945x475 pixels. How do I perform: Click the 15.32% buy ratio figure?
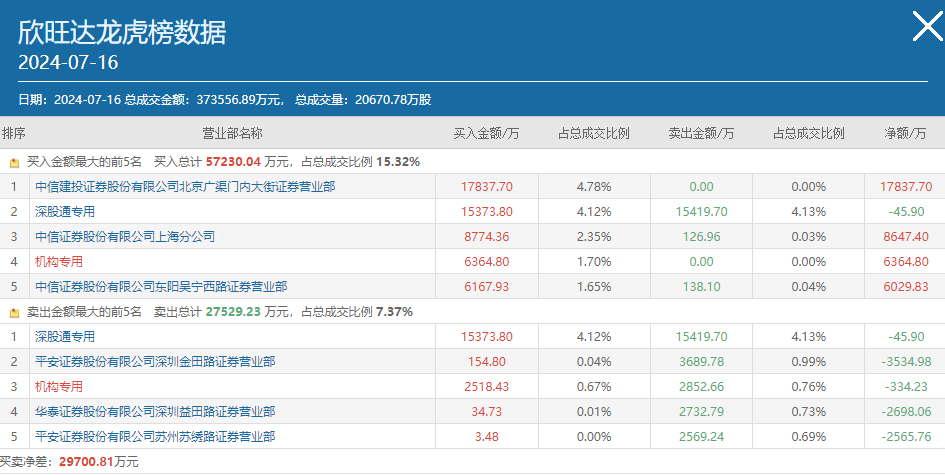coord(398,162)
